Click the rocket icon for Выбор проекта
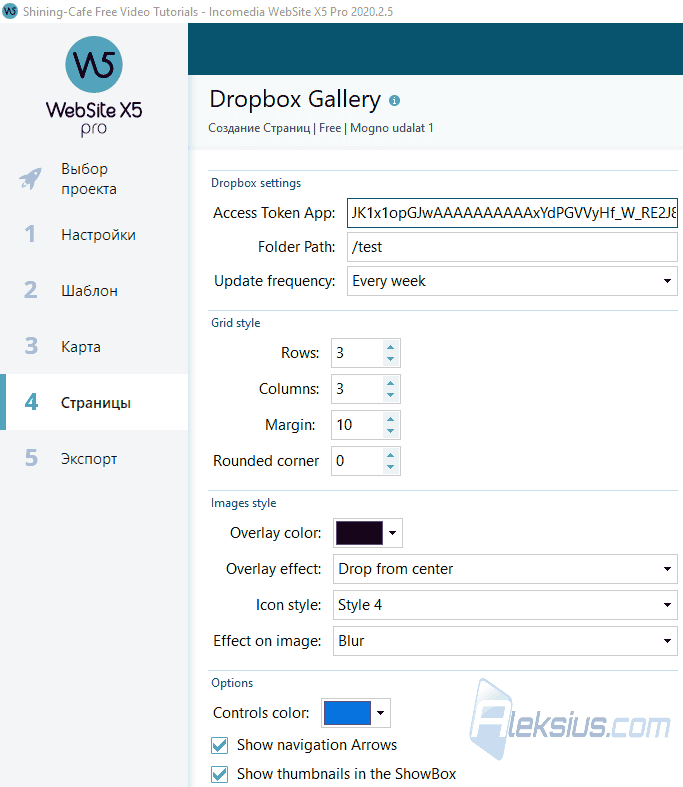The width and height of the screenshot is (683, 787). tap(31, 179)
